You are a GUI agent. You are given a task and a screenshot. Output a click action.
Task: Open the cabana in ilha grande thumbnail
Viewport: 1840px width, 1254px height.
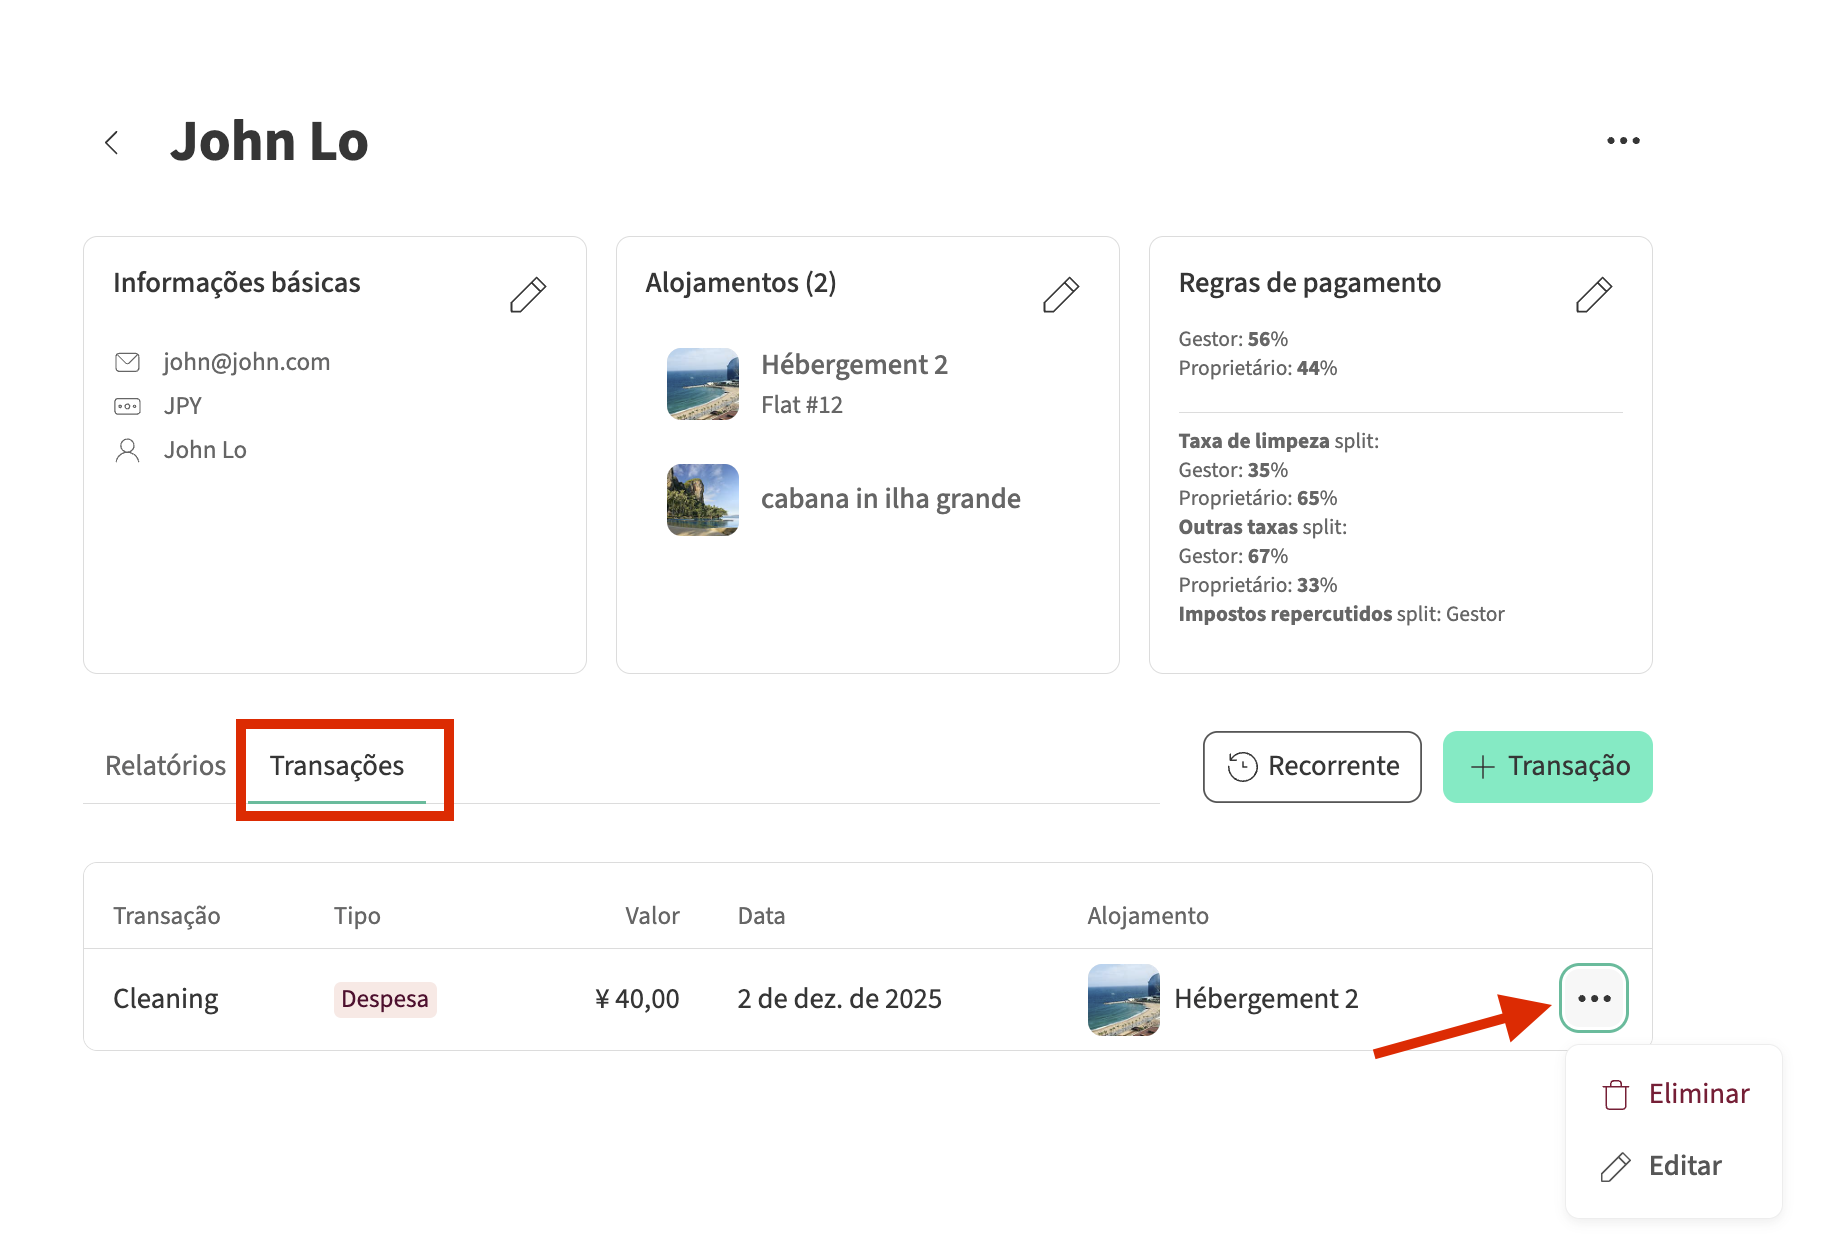coord(703,500)
